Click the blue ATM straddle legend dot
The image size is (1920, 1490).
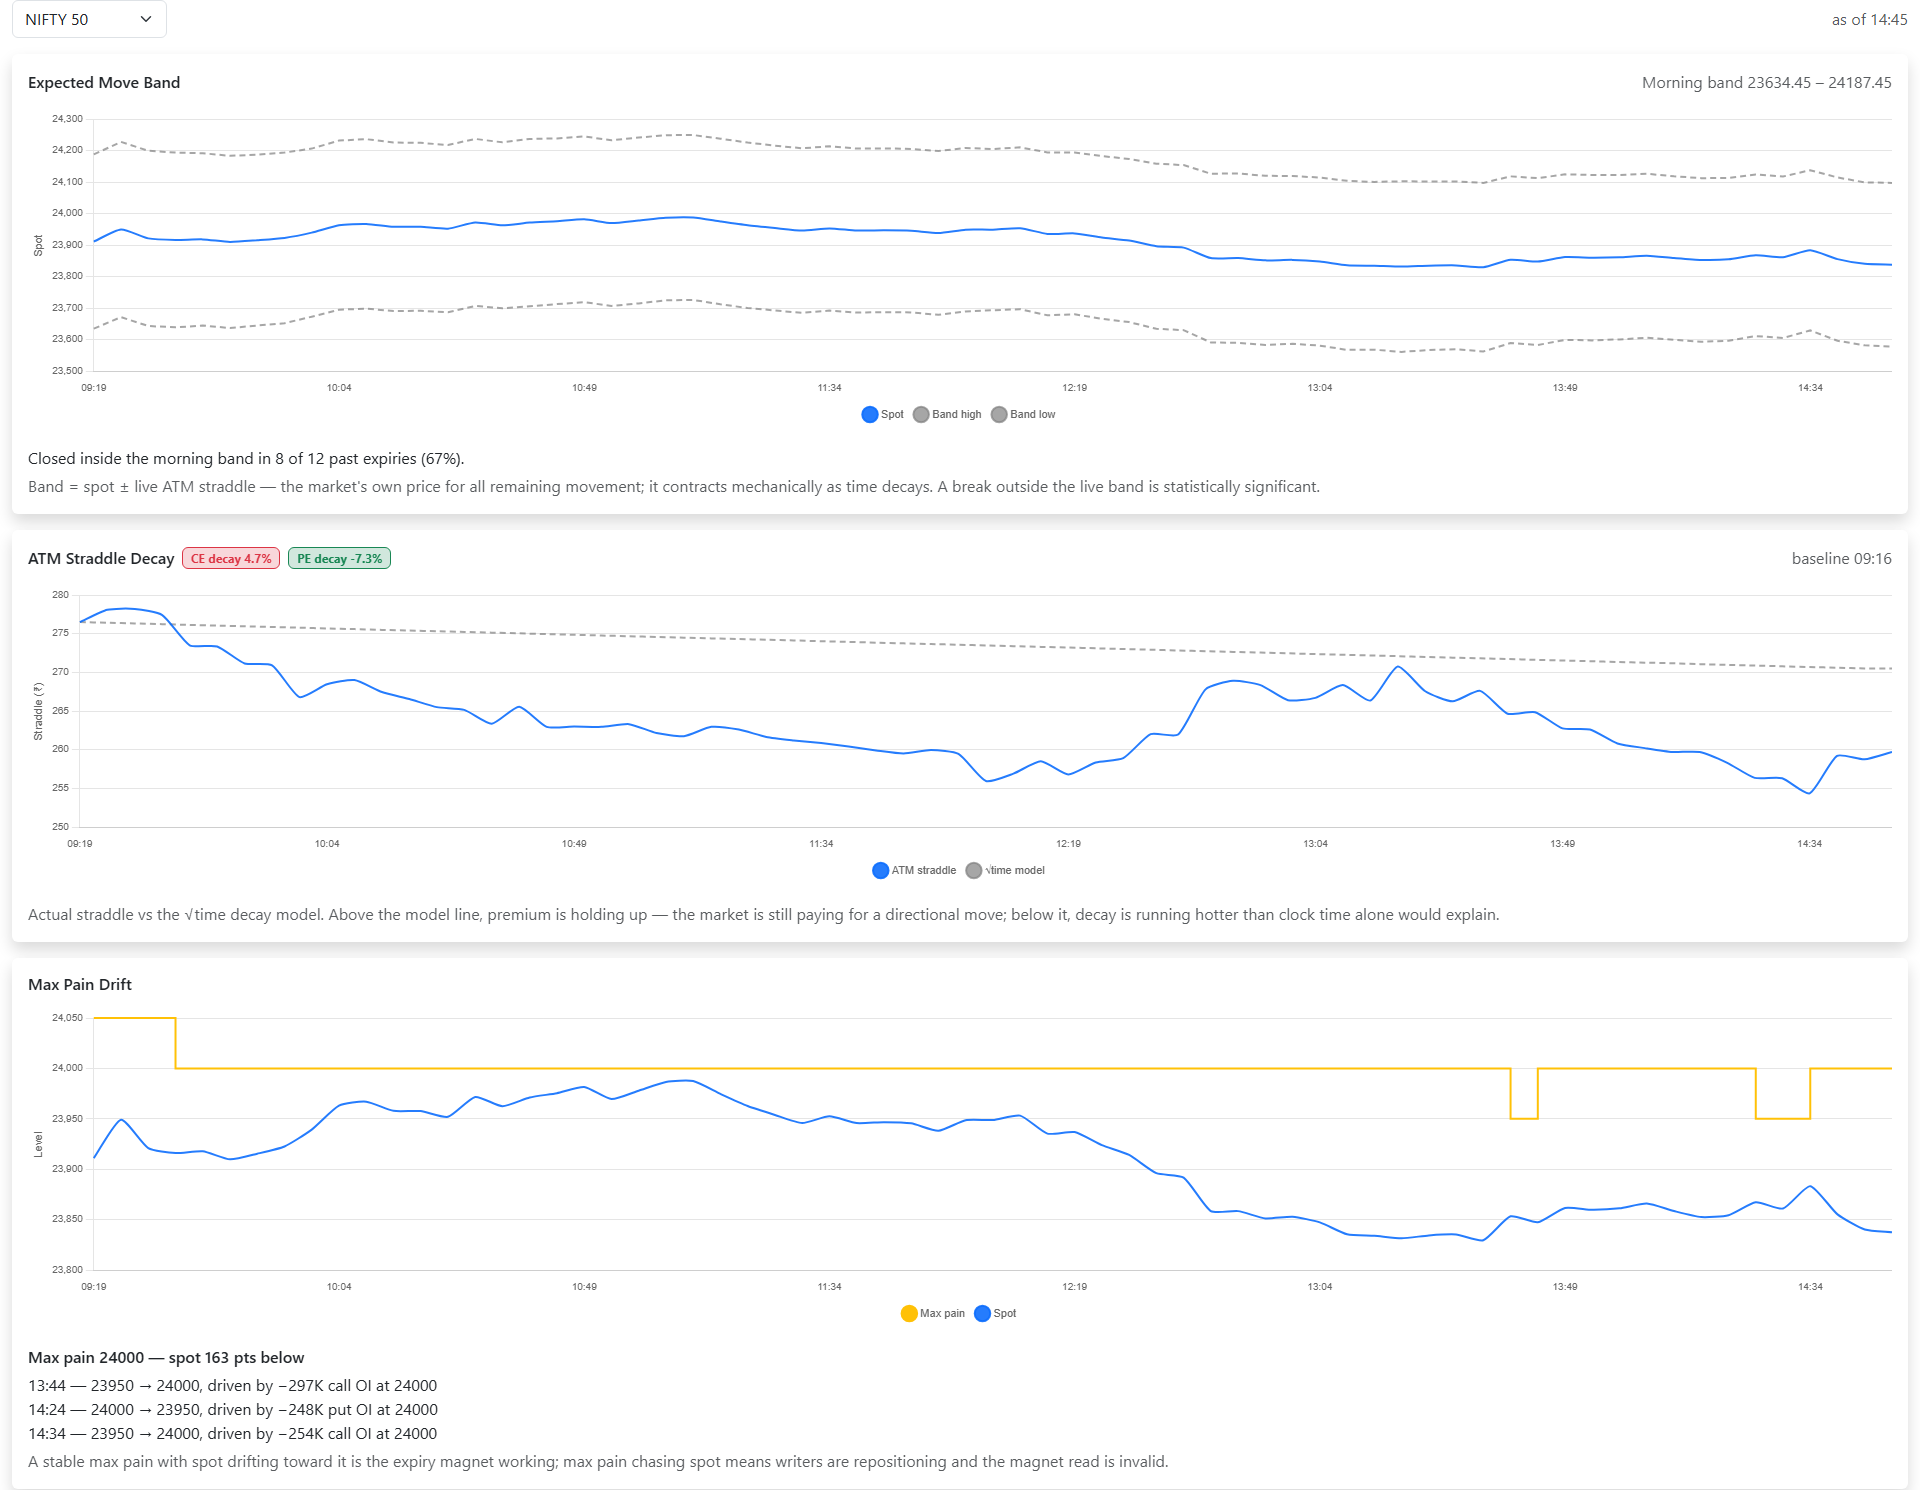[881, 870]
